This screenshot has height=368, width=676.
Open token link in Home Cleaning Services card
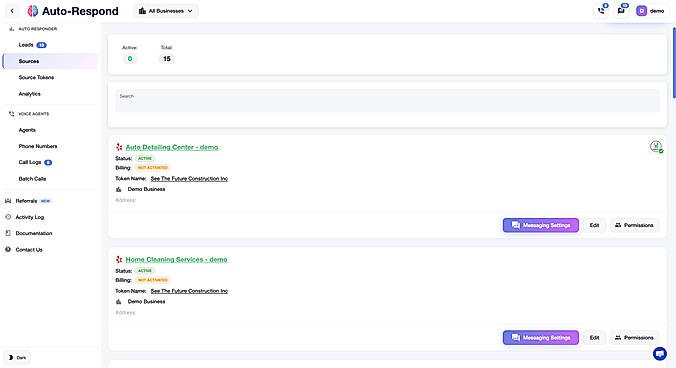189,291
